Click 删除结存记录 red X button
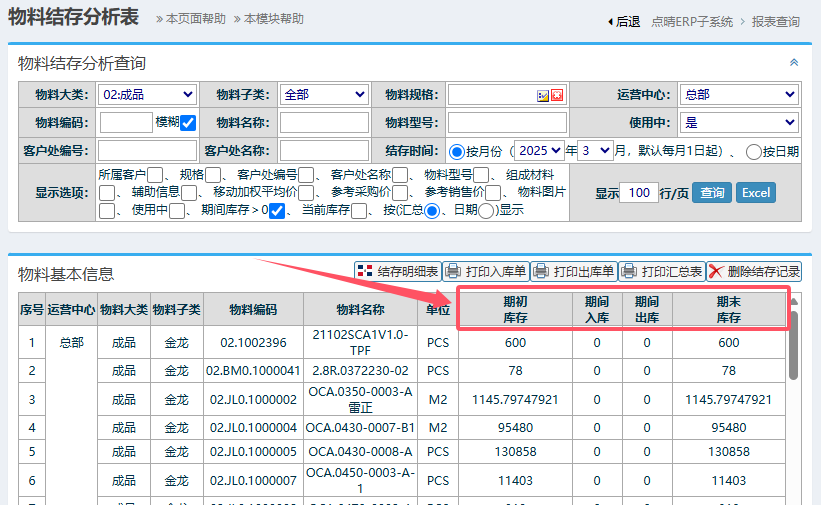 [753, 271]
